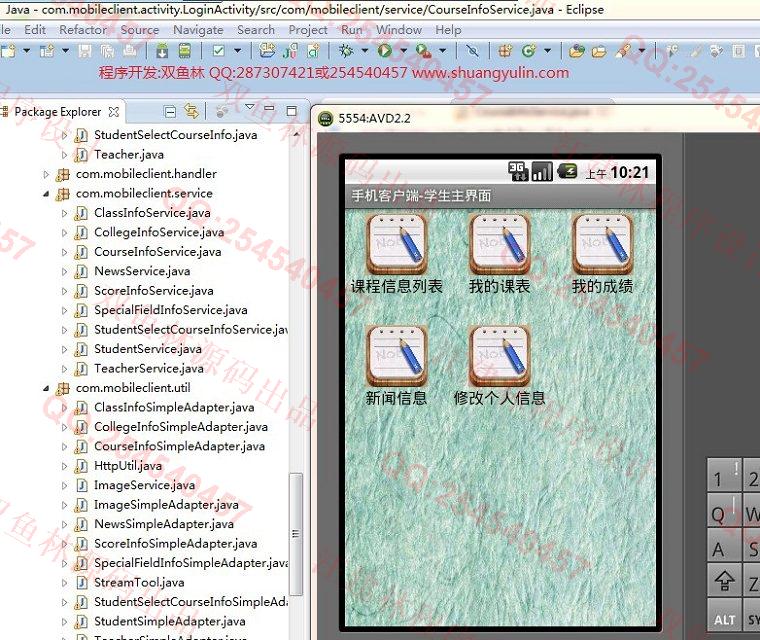Click the Collapse All icon in Package Explorer
The width and height of the screenshot is (760, 640).
(x=170, y=112)
